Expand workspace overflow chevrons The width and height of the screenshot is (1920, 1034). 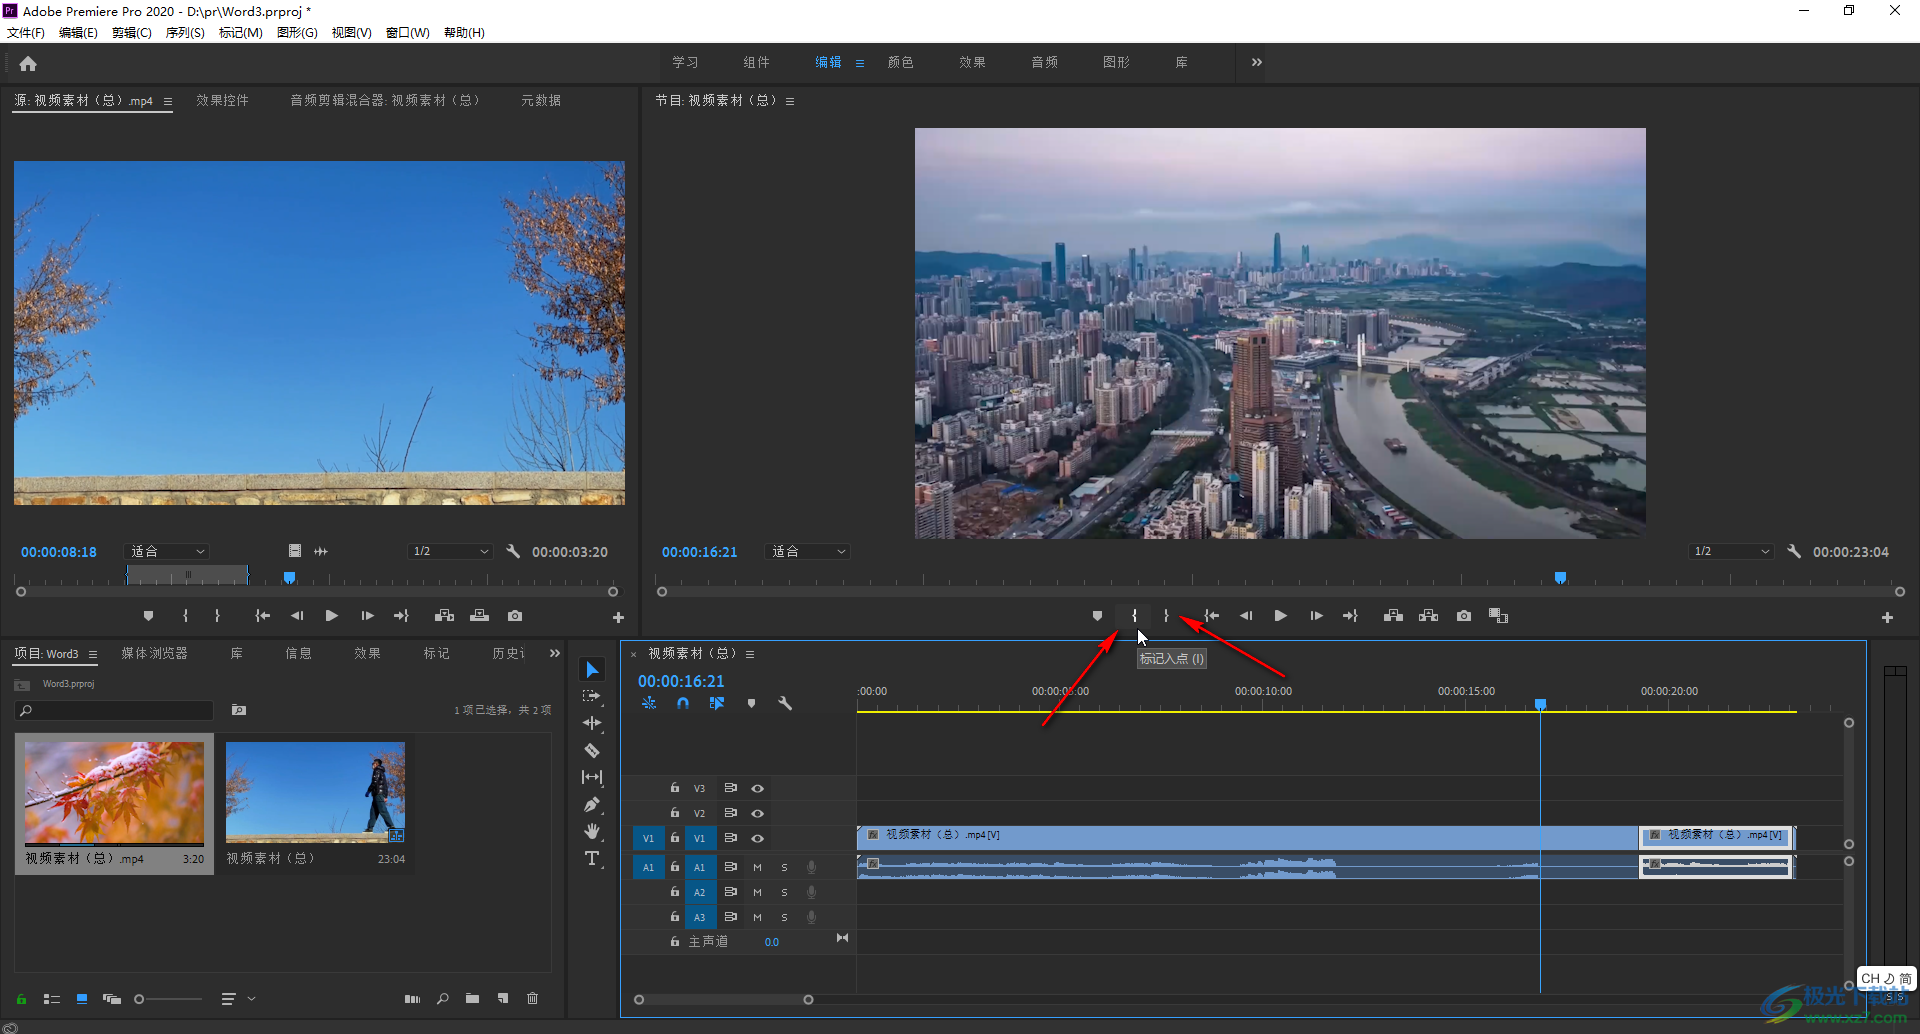(1257, 62)
